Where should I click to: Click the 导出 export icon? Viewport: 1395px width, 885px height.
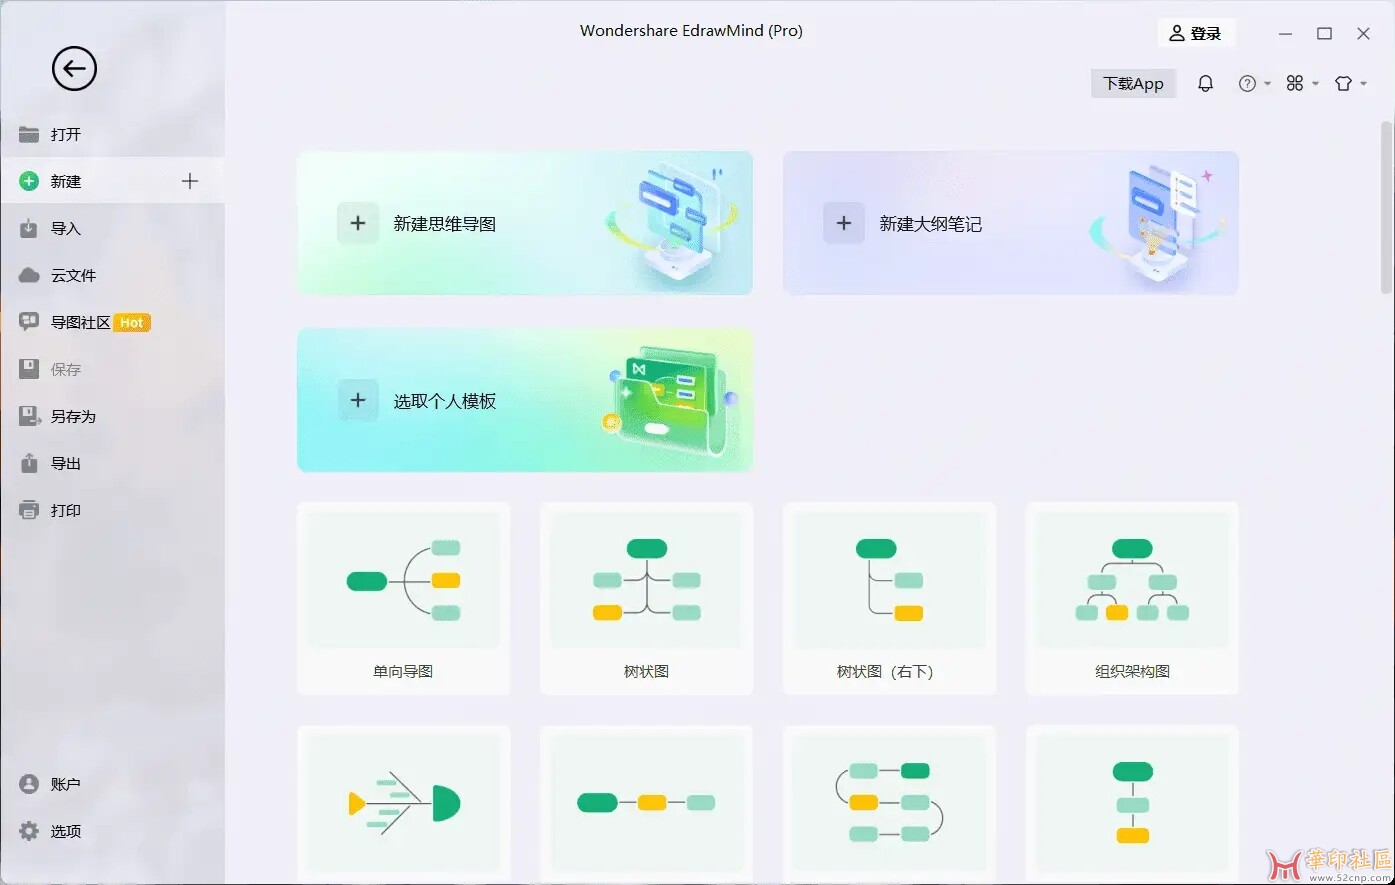click(x=29, y=463)
